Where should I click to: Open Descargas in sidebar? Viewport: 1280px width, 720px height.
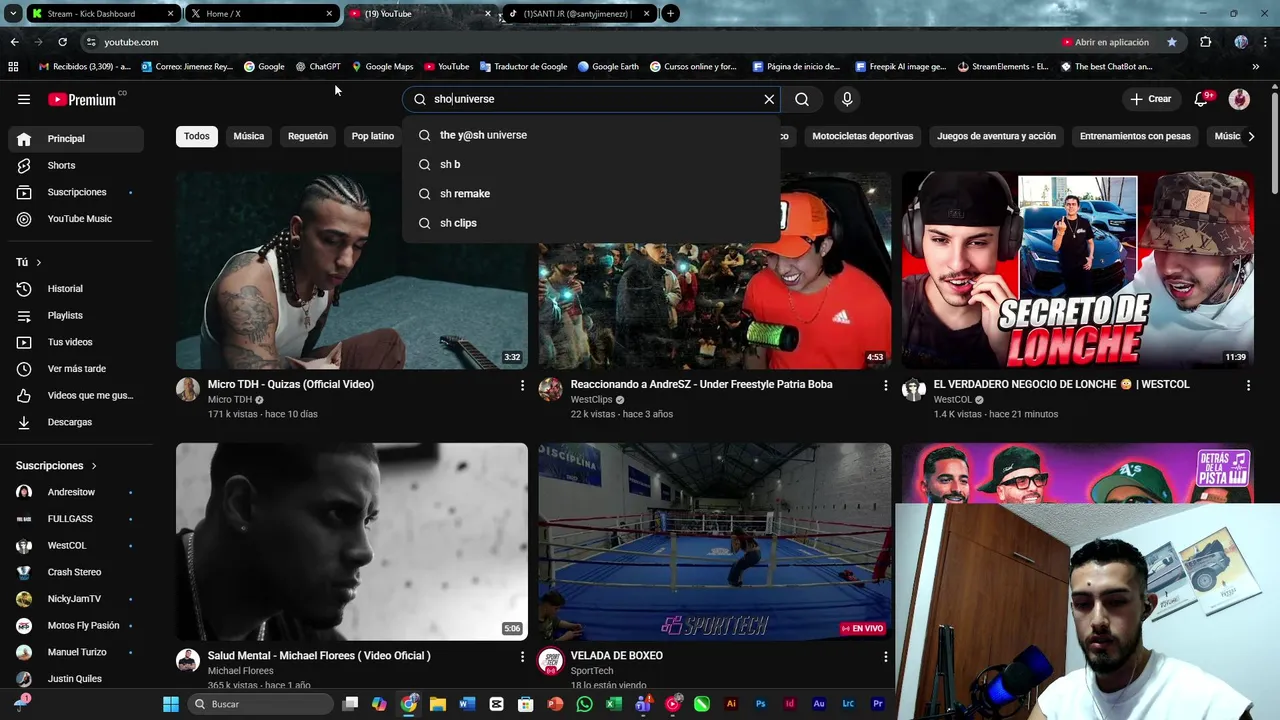pyautogui.click(x=76, y=422)
